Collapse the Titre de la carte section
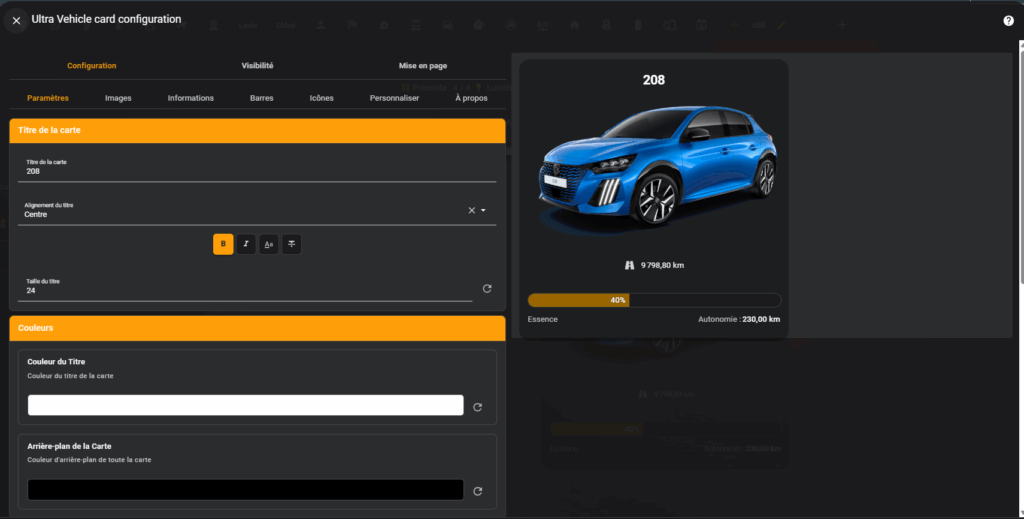Image resolution: width=1024 pixels, height=519 pixels. (257, 131)
